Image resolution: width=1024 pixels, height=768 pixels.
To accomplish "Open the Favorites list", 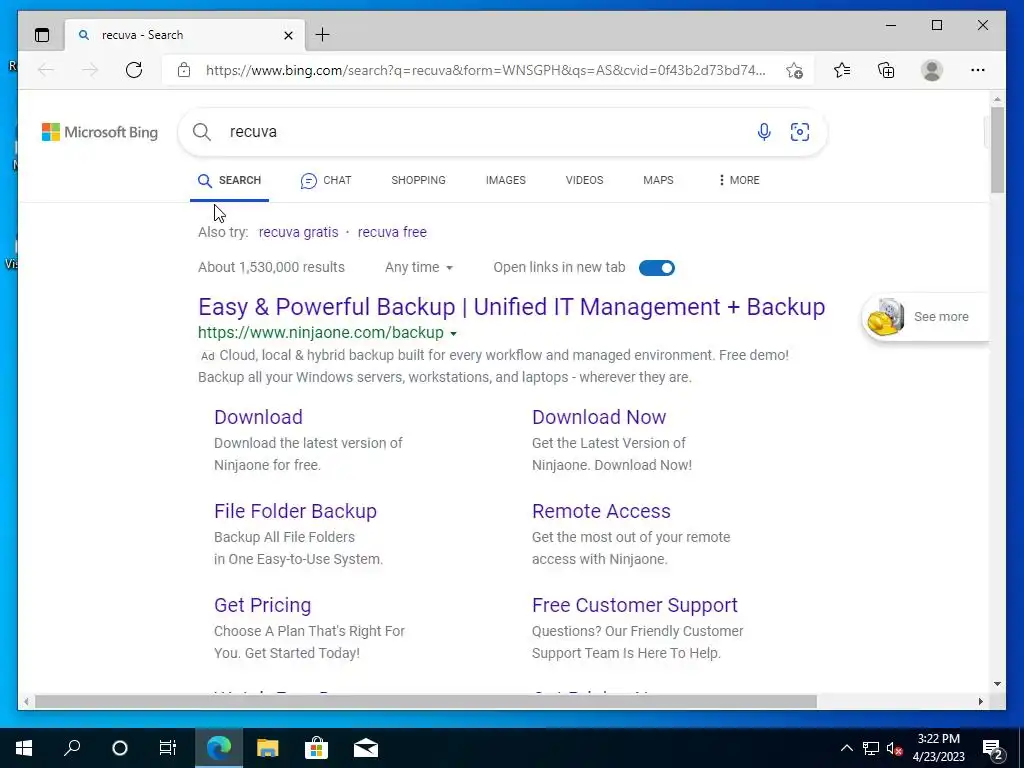I will click(842, 70).
